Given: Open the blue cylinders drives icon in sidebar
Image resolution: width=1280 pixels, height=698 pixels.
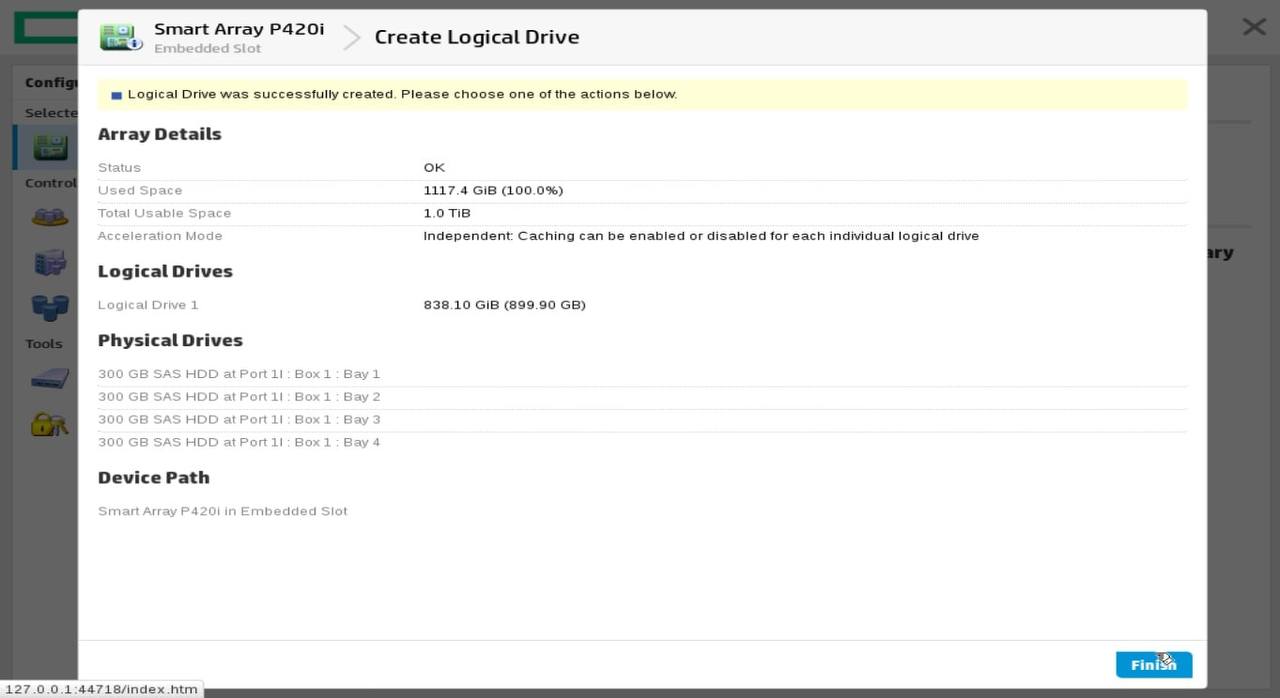Looking at the screenshot, I should click(50, 306).
